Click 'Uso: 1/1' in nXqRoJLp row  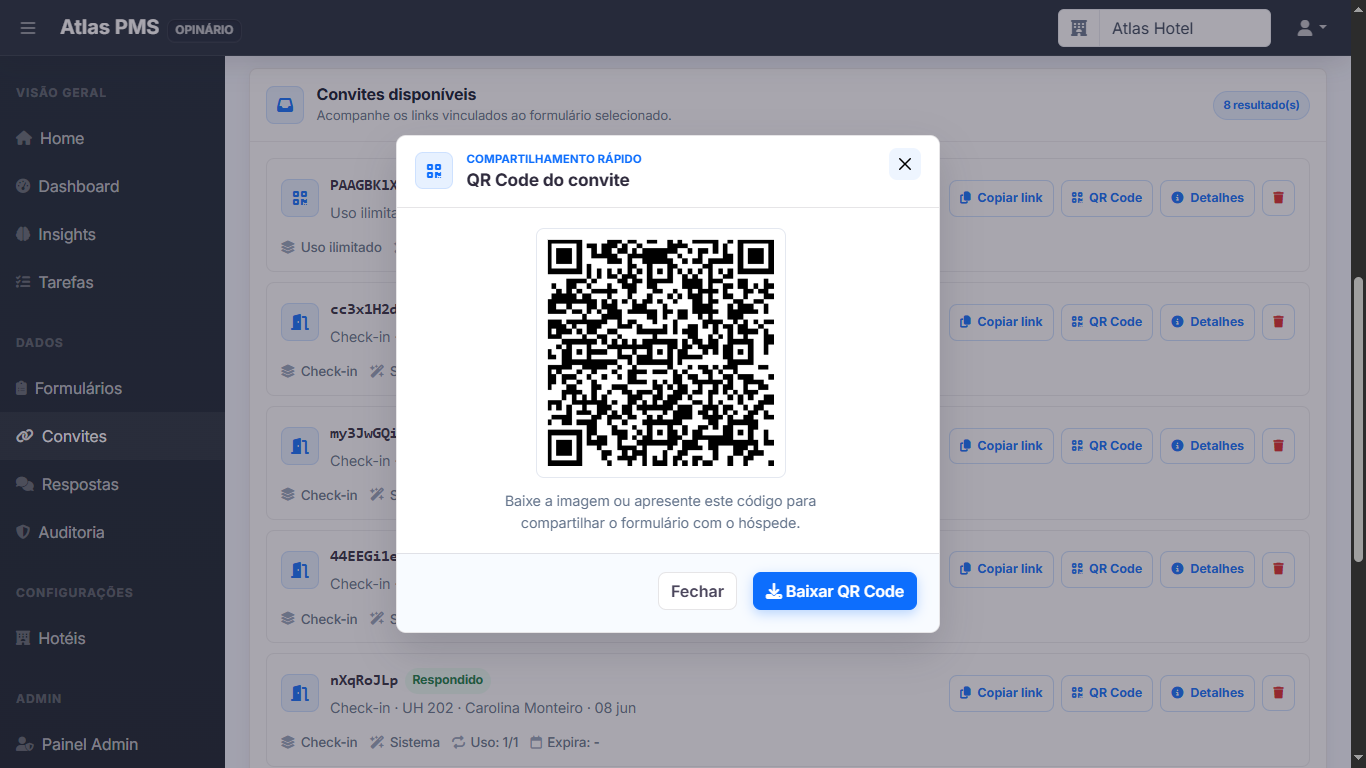tap(485, 742)
